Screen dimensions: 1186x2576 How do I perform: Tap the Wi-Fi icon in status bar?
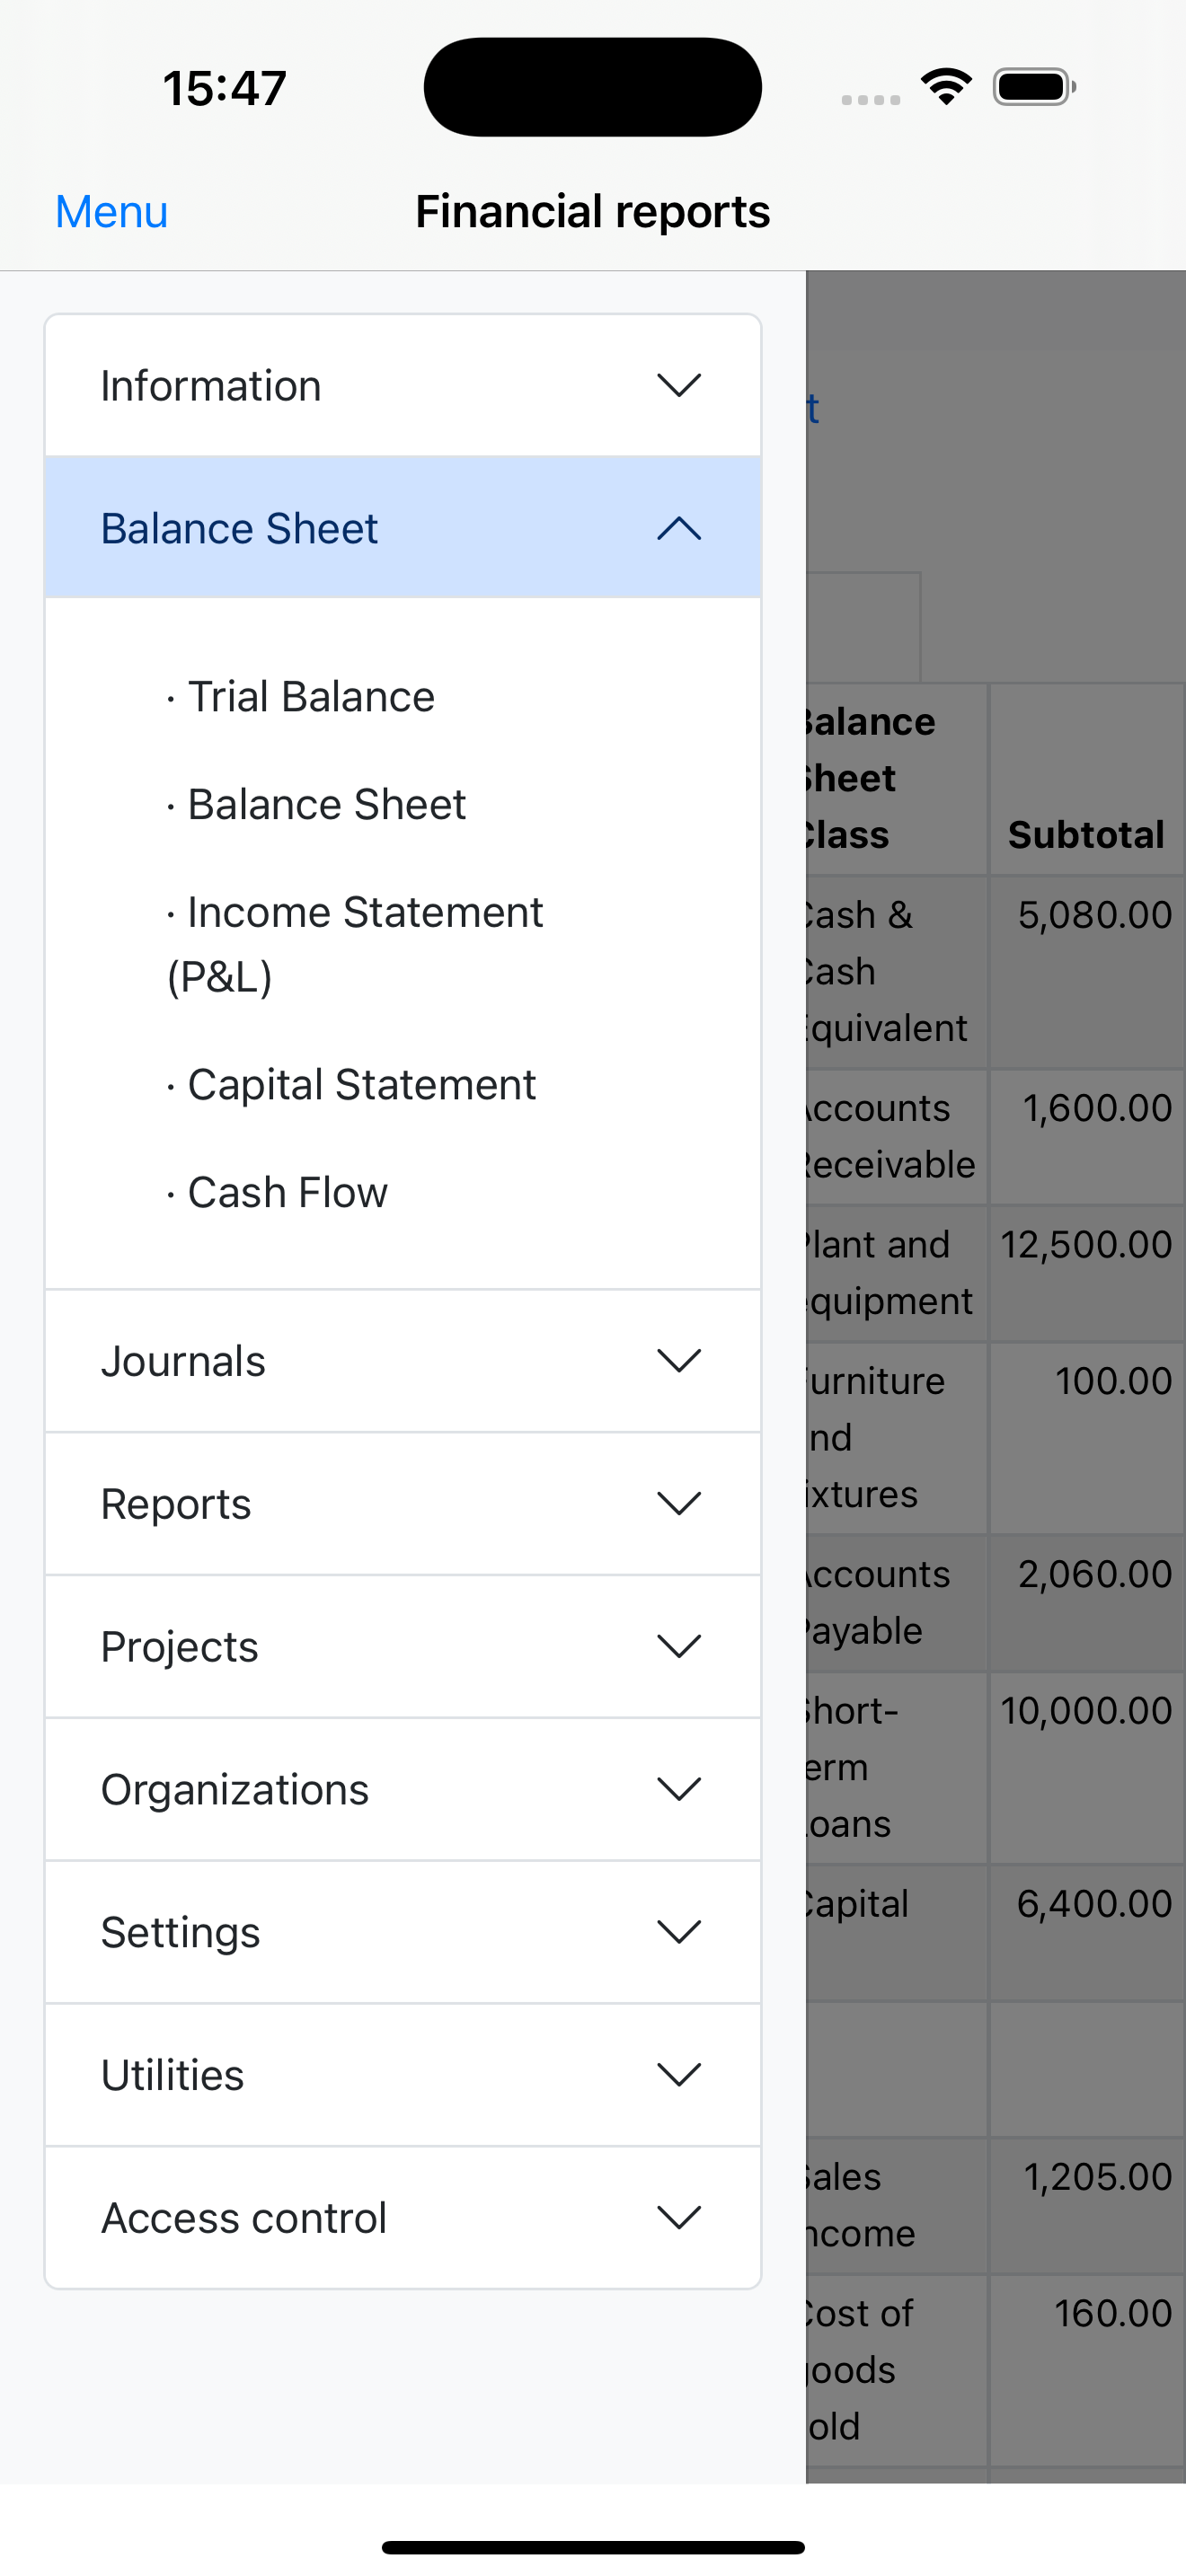tap(946, 87)
